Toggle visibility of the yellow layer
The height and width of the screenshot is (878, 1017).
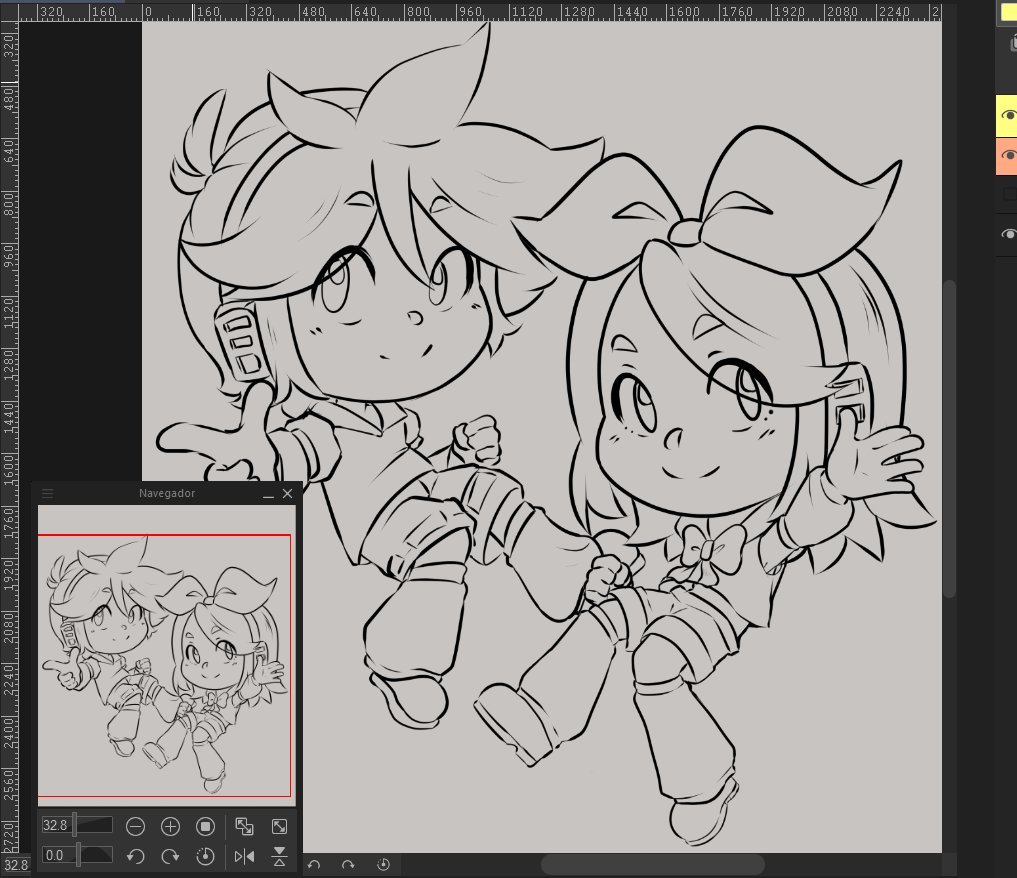click(x=1009, y=115)
